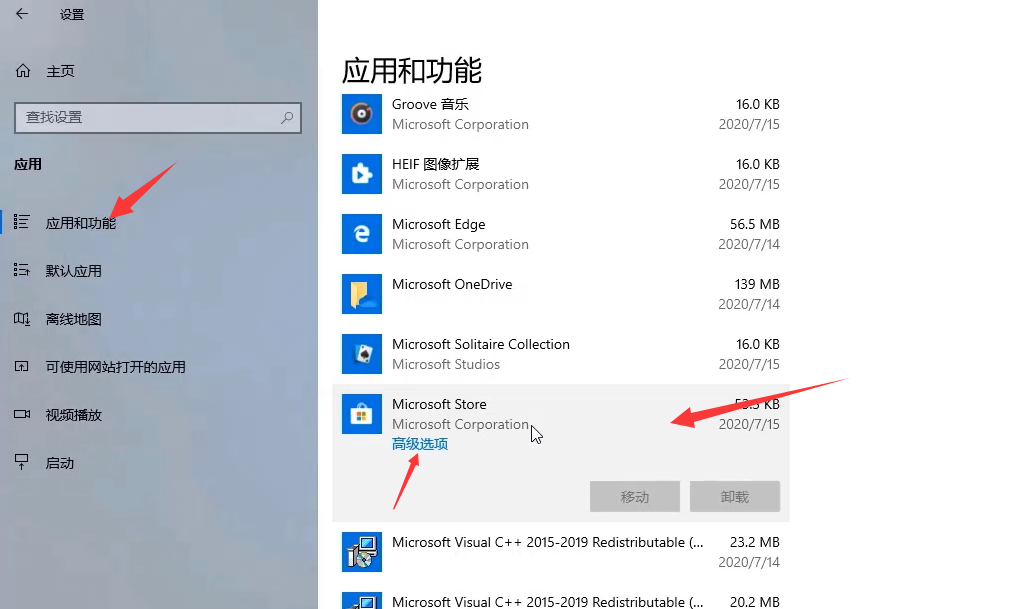Click the HEIF 图像扩展 app icon
Image resolution: width=1019 pixels, height=609 pixels.
click(361, 174)
